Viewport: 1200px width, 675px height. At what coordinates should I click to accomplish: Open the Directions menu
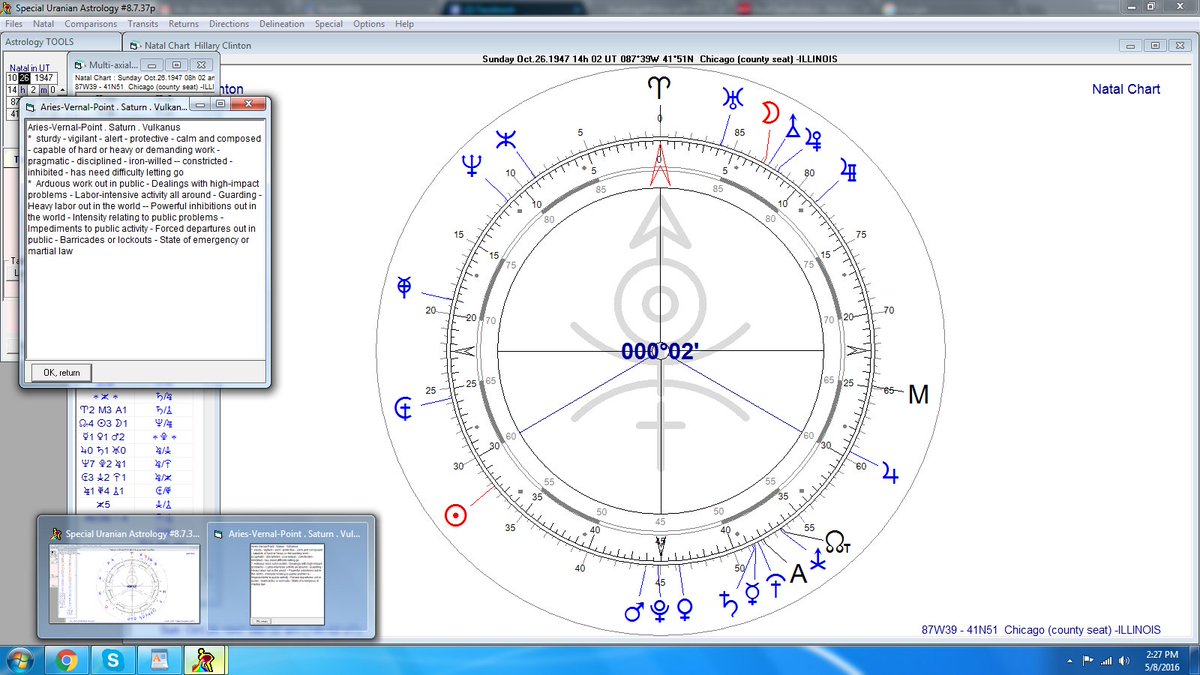tap(229, 24)
